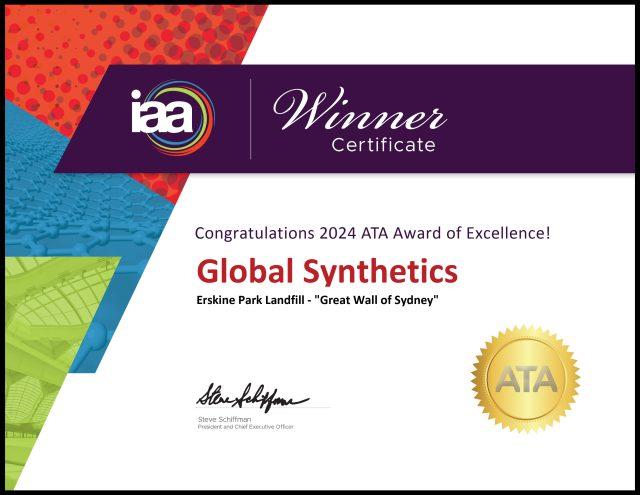Select the "2024" year text
This screenshot has height=495, width=640.
tap(340, 234)
